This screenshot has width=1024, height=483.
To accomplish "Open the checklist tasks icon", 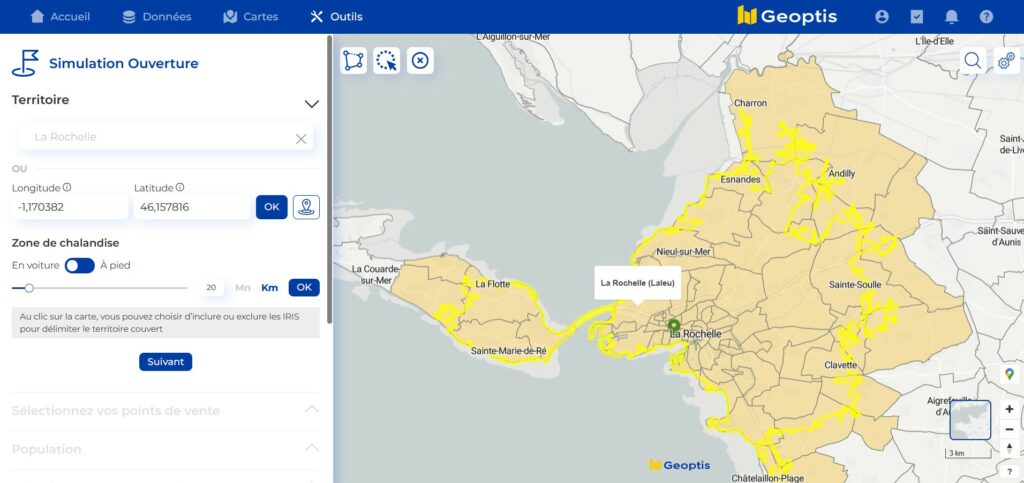I will point(917,17).
